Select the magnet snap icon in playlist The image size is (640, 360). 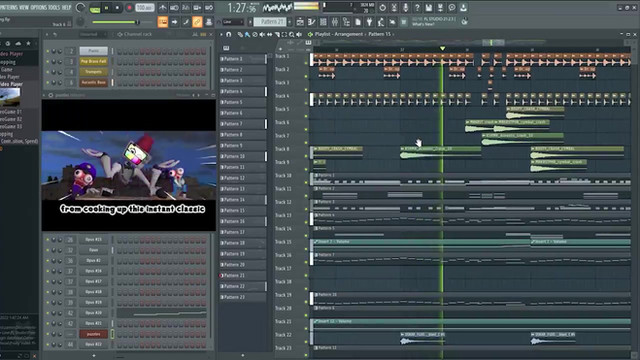(x=229, y=35)
